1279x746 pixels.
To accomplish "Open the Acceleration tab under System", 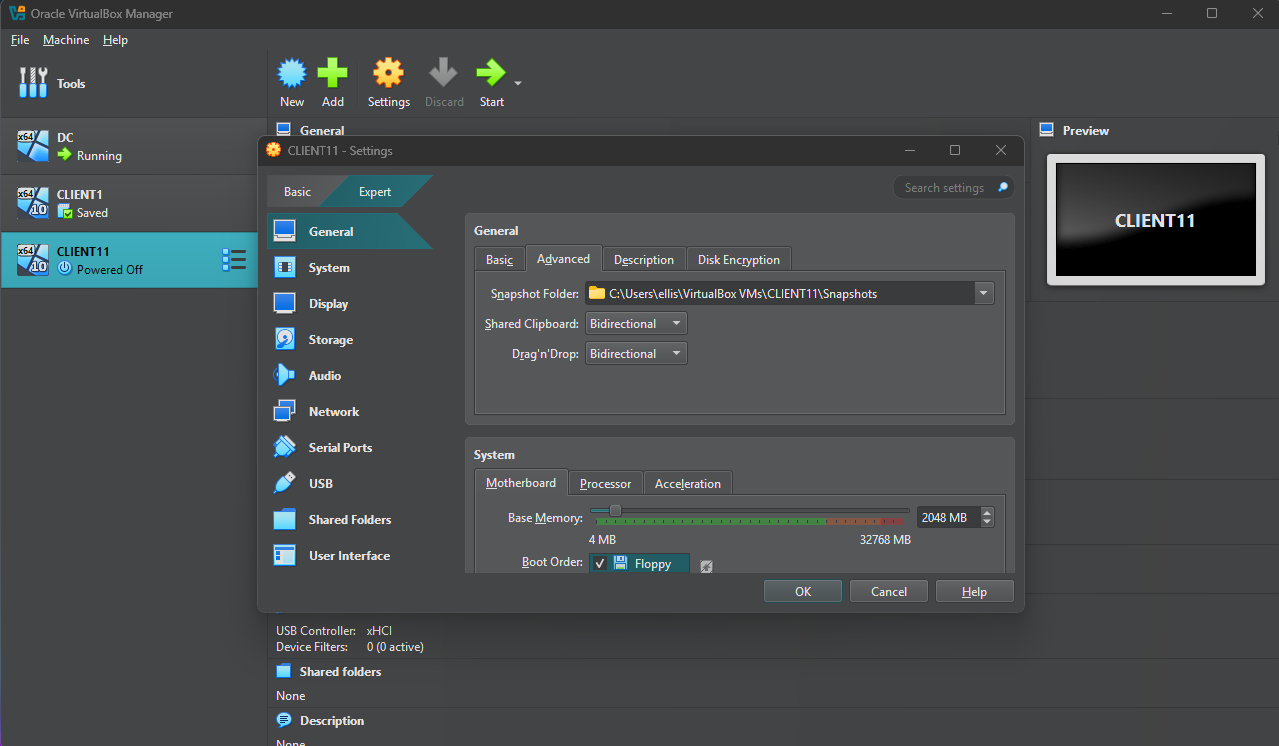I will click(688, 483).
